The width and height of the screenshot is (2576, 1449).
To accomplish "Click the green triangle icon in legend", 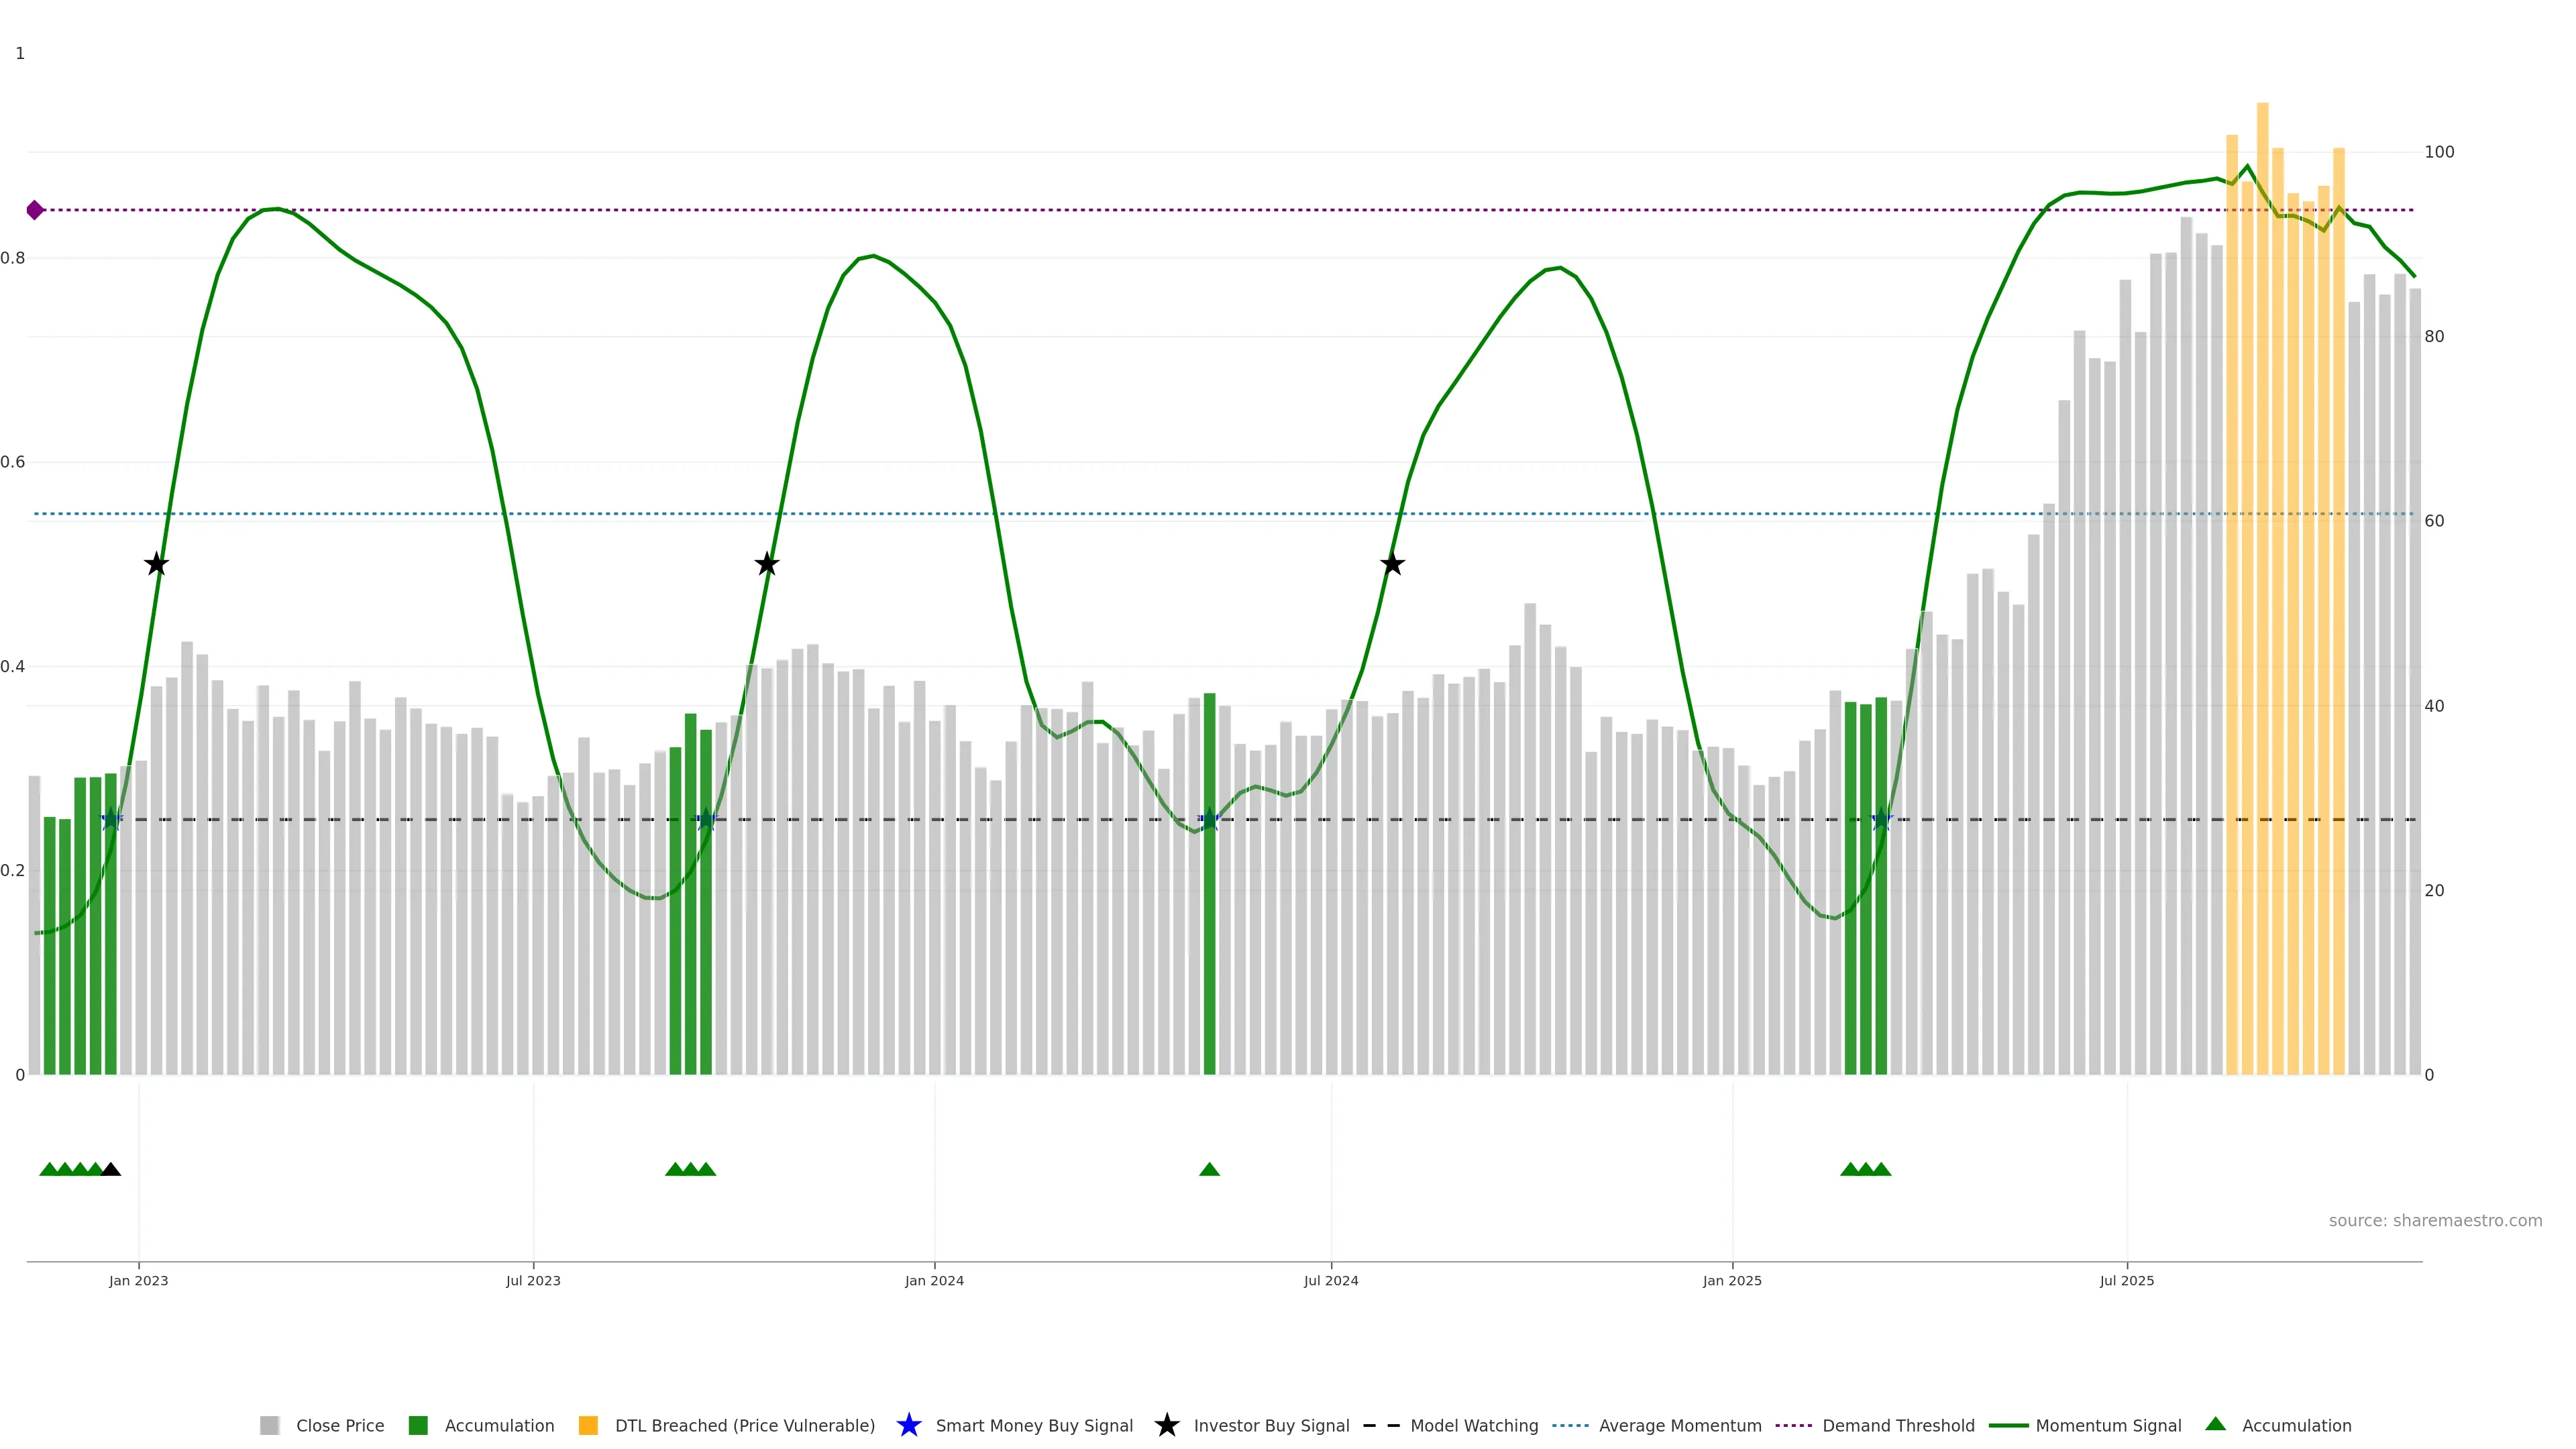I will (x=2215, y=1424).
